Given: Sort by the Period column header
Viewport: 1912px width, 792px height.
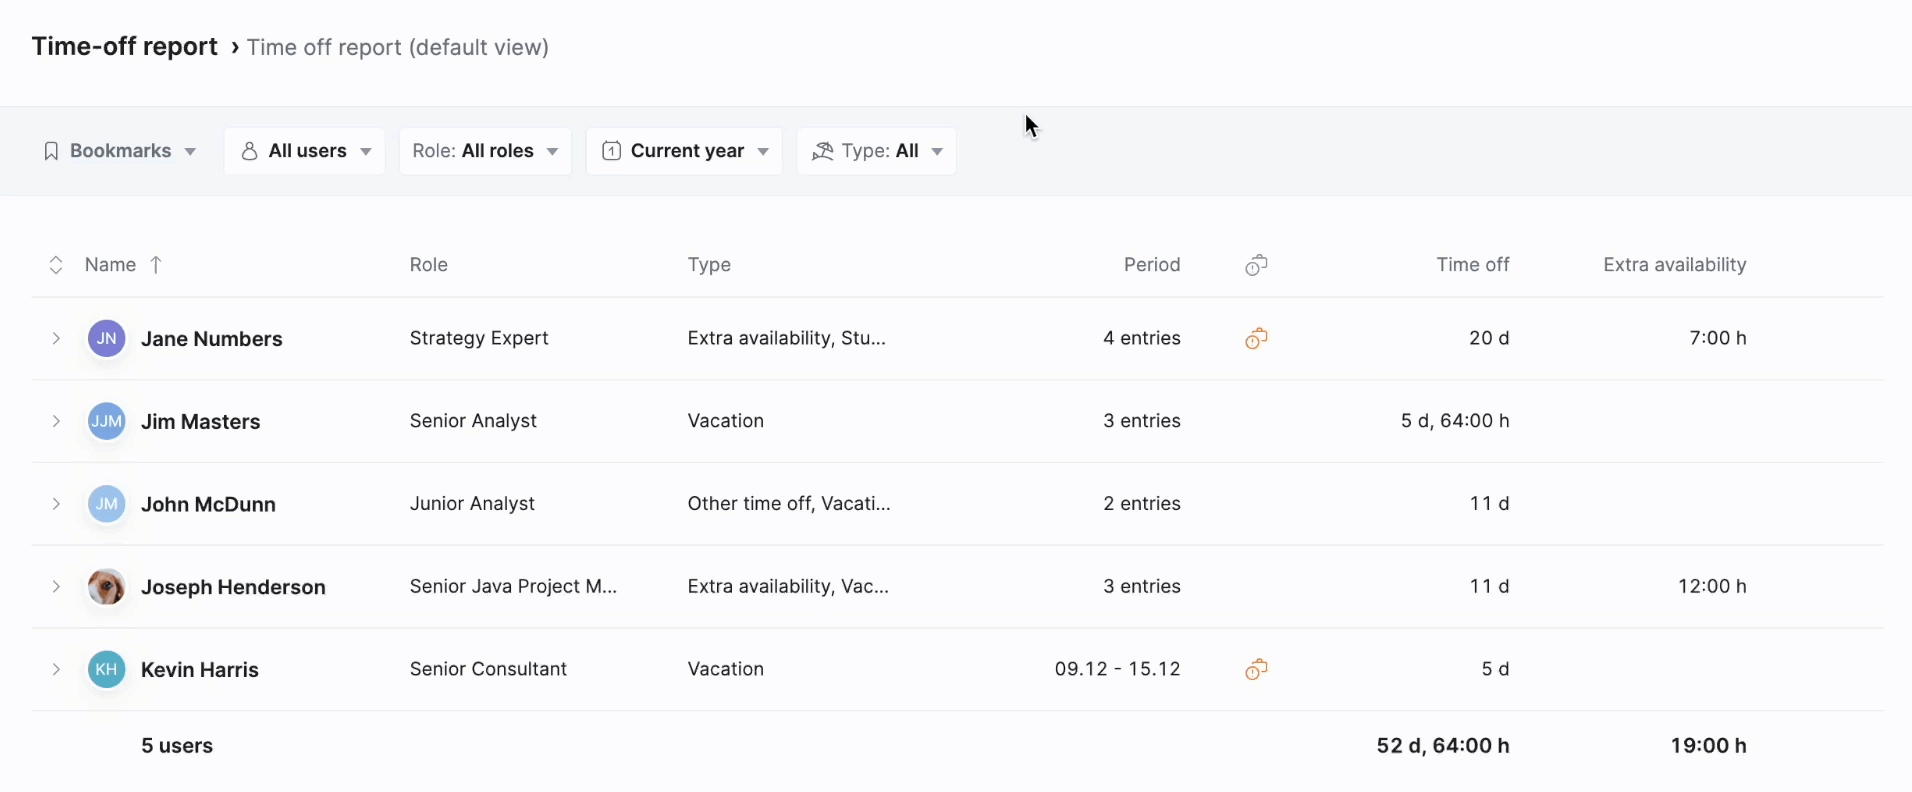Looking at the screenshot, I should [1152, 265].
